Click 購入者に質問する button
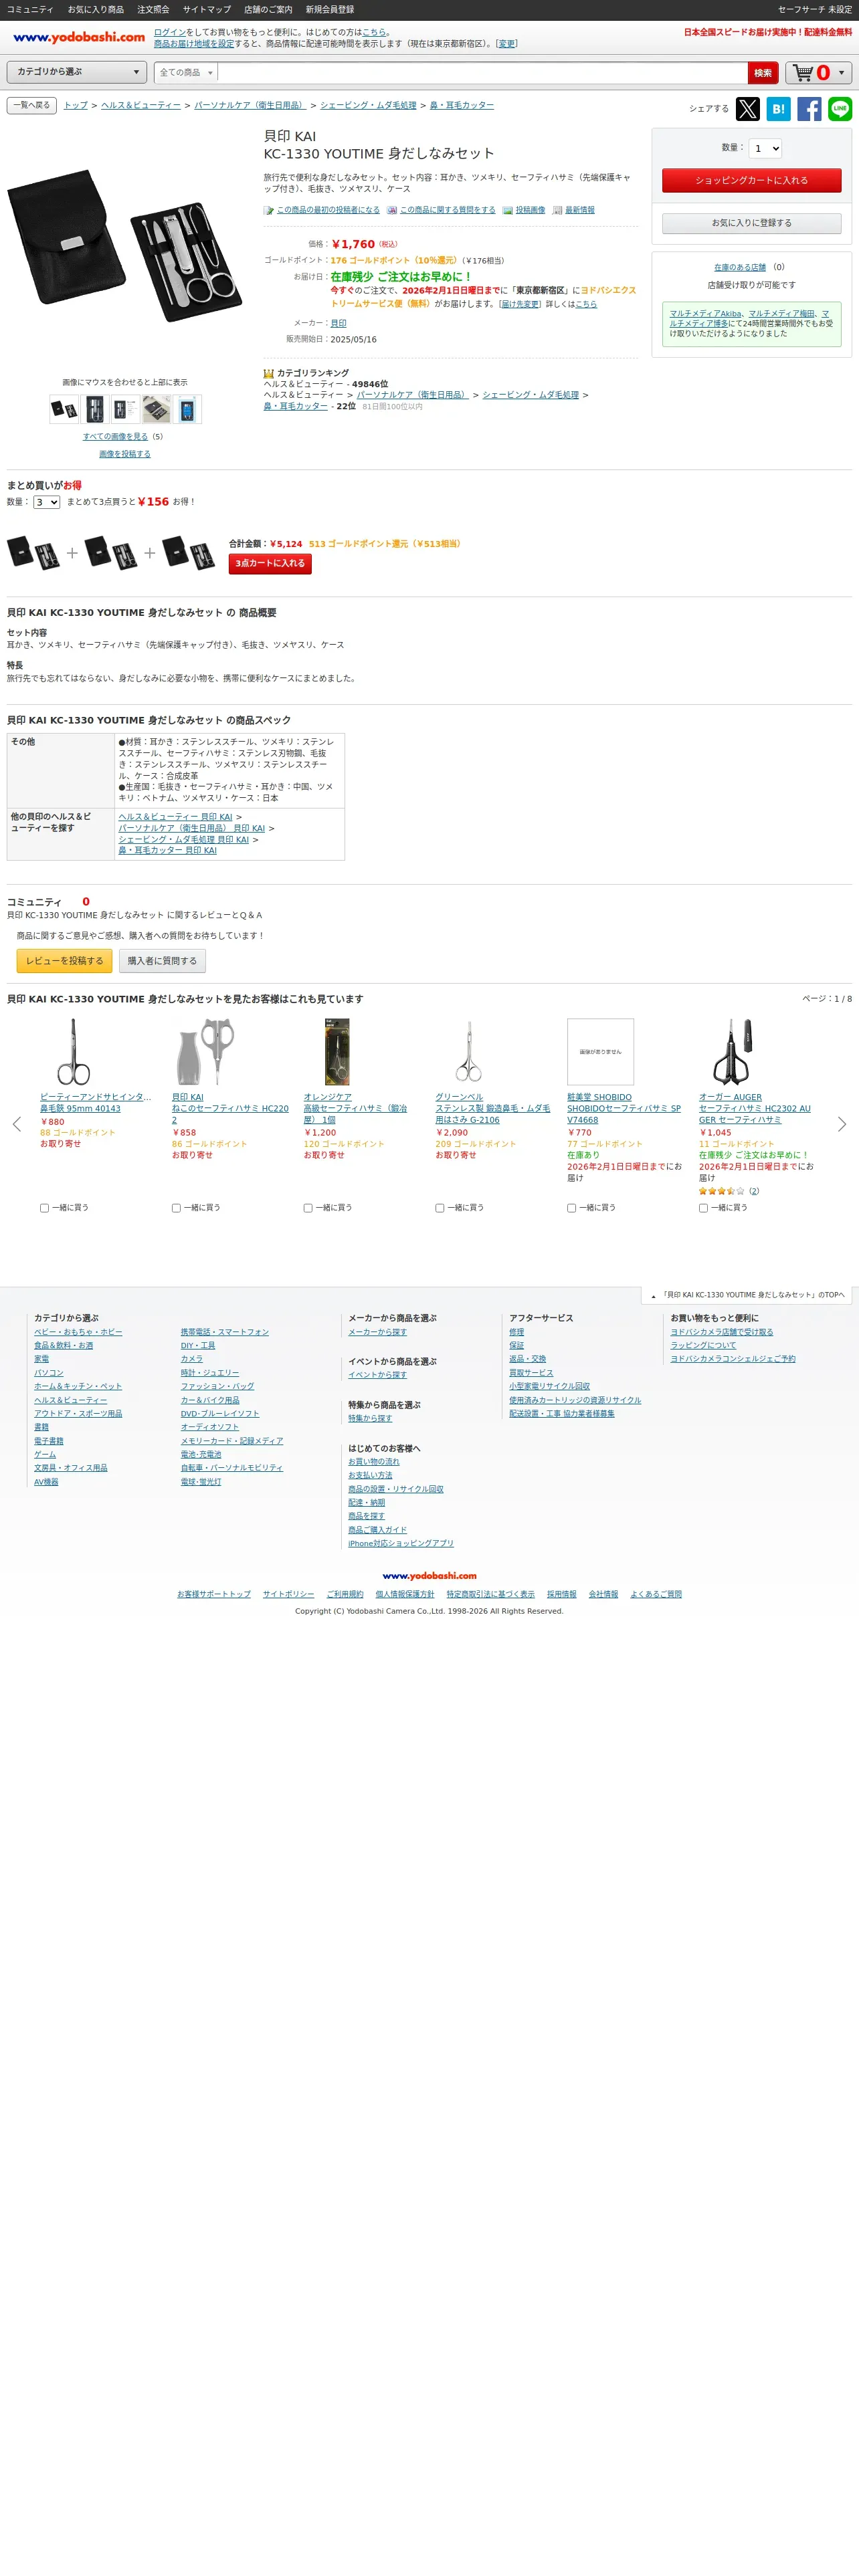The height and width of the screenshot is (2576, 859). 162,961
